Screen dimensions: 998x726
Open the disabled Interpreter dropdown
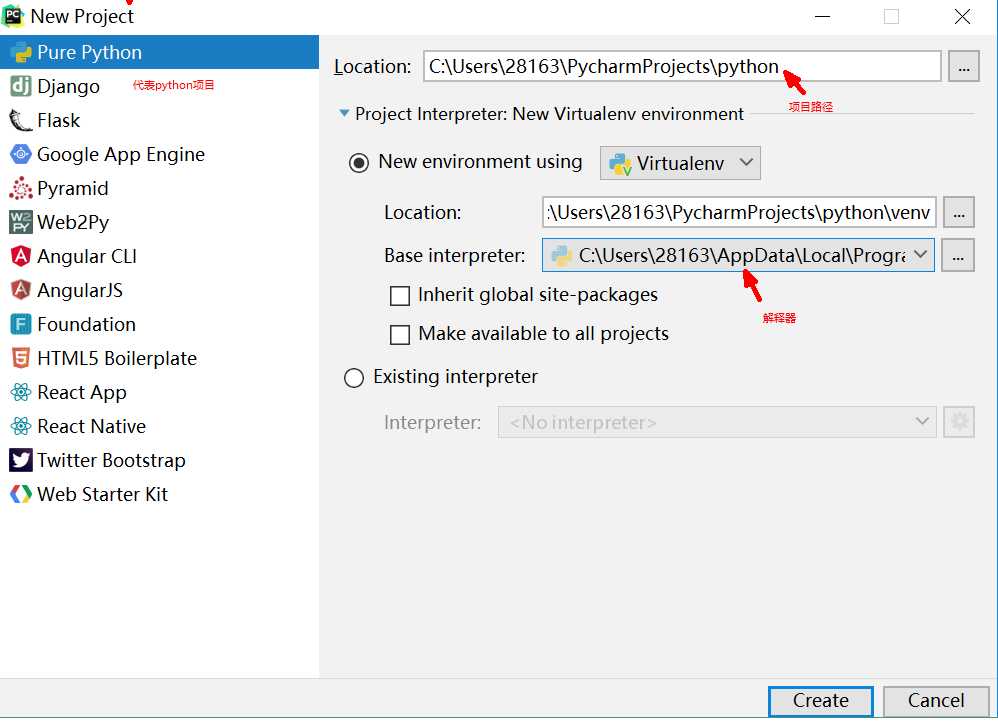[x=717, y=422]
